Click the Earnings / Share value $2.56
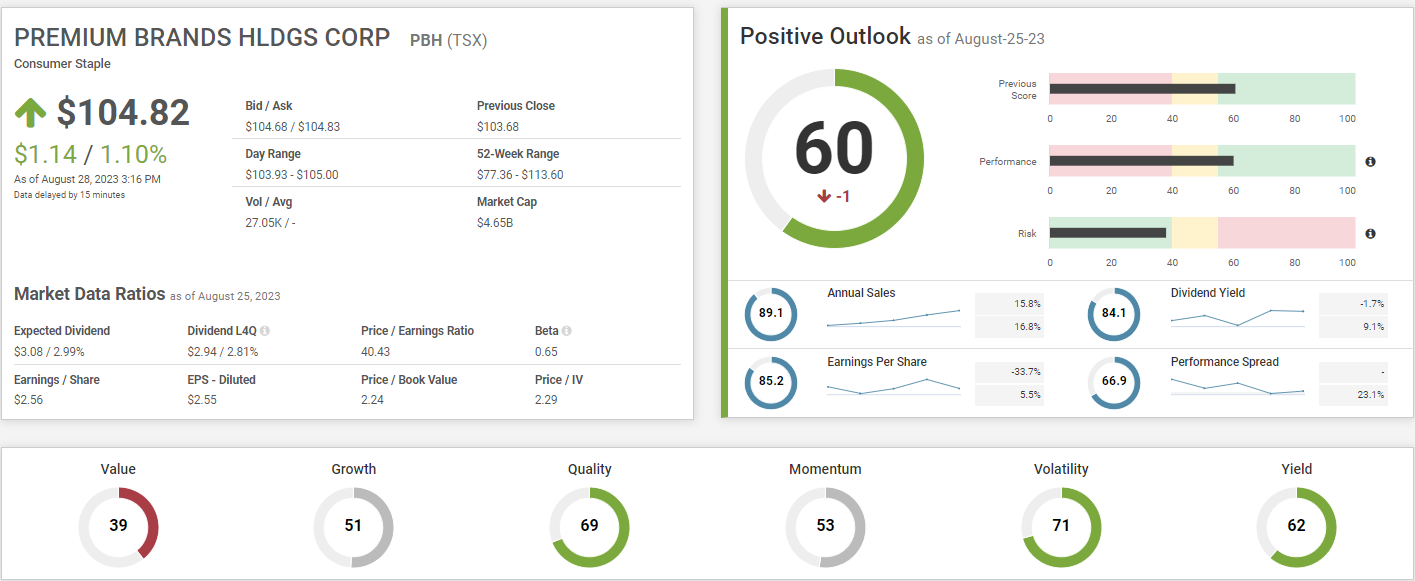 [x=28, y=400]
